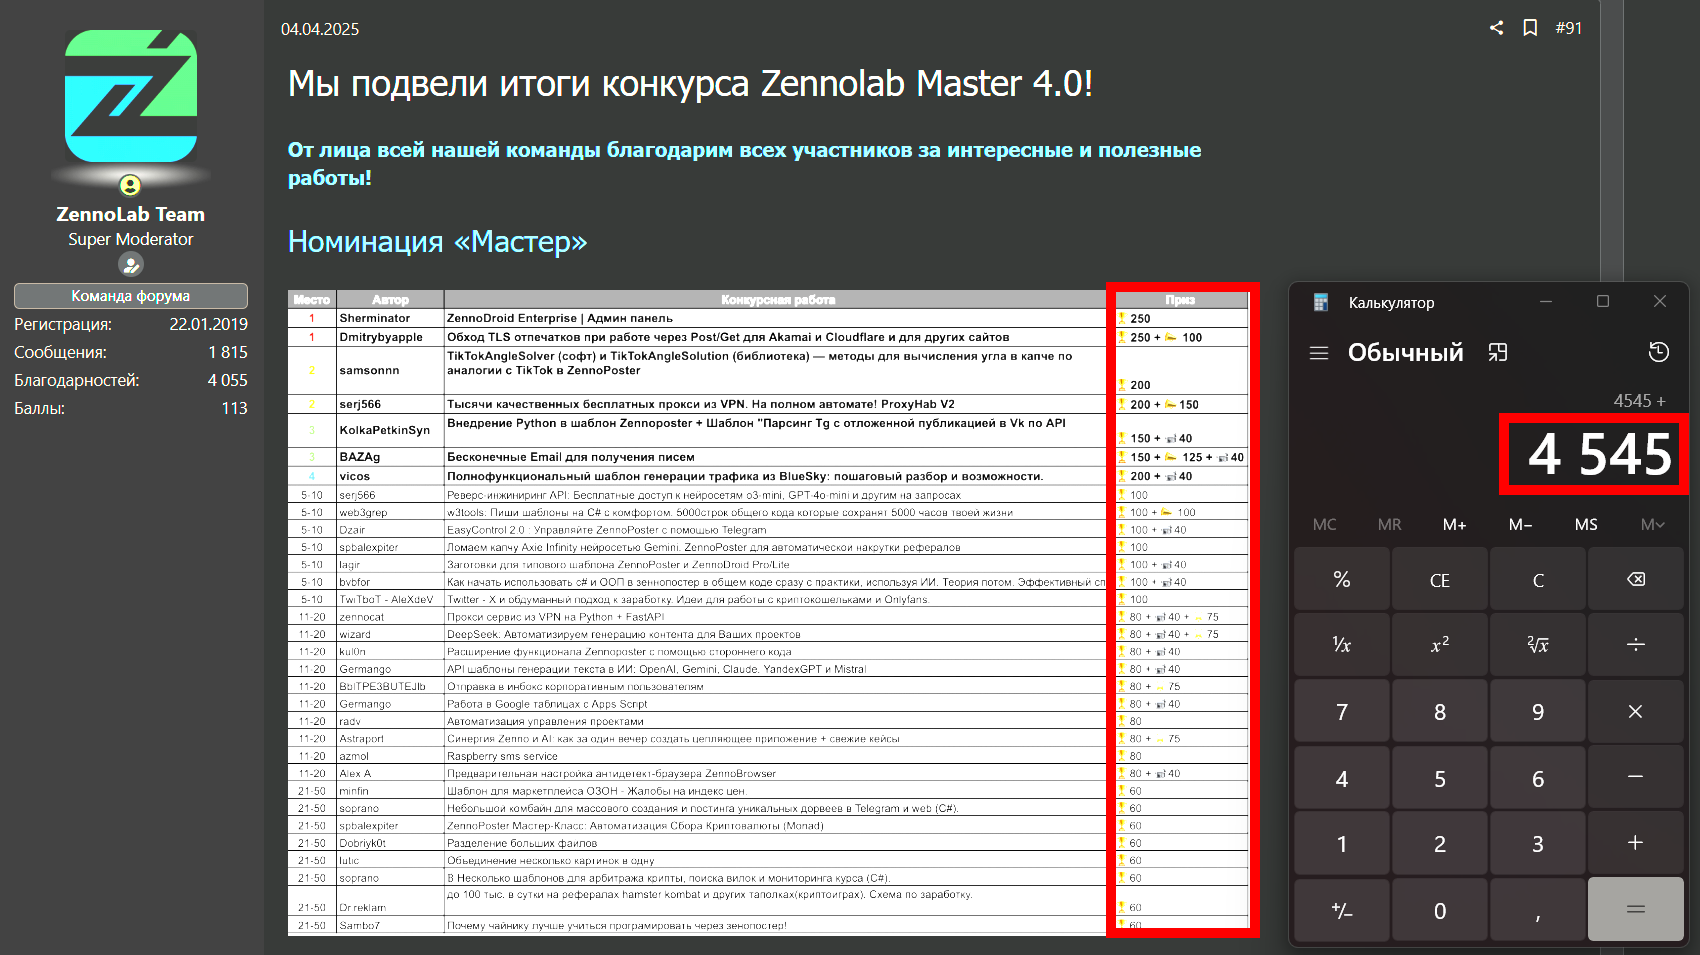The width and height of the screenshot is (1700, 955).
Task: Open the ZennoLab Team profile name
Action: [131, 214]
